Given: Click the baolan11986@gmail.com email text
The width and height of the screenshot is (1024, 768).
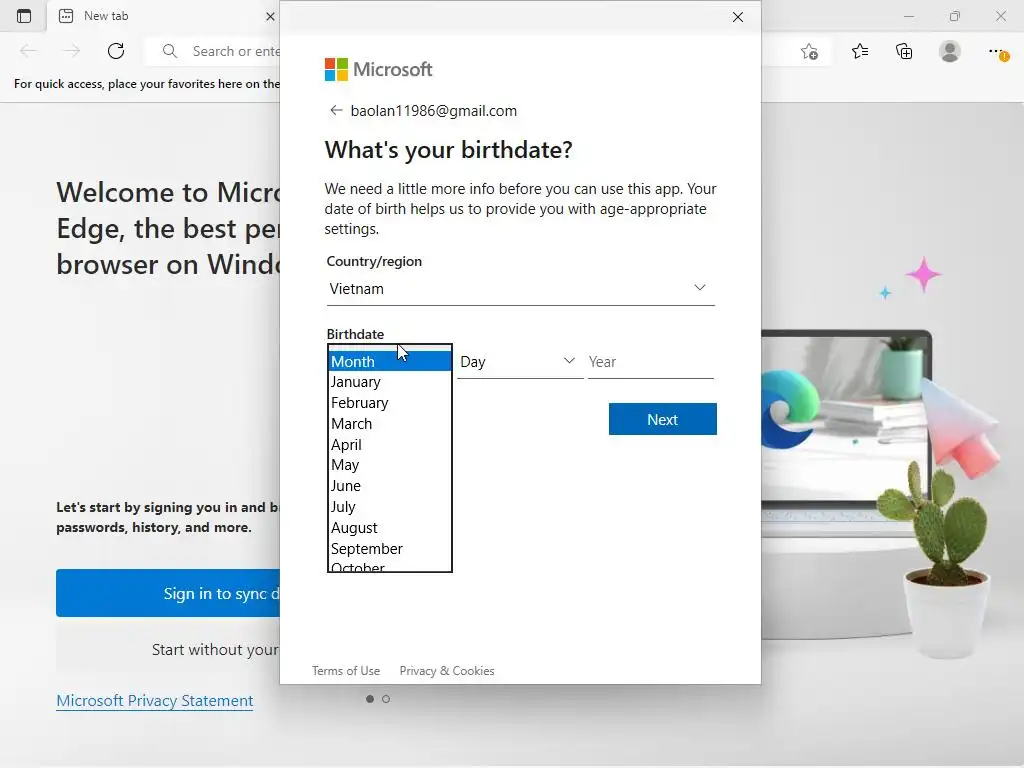Looking at the screenshot, I should point(434,111).
